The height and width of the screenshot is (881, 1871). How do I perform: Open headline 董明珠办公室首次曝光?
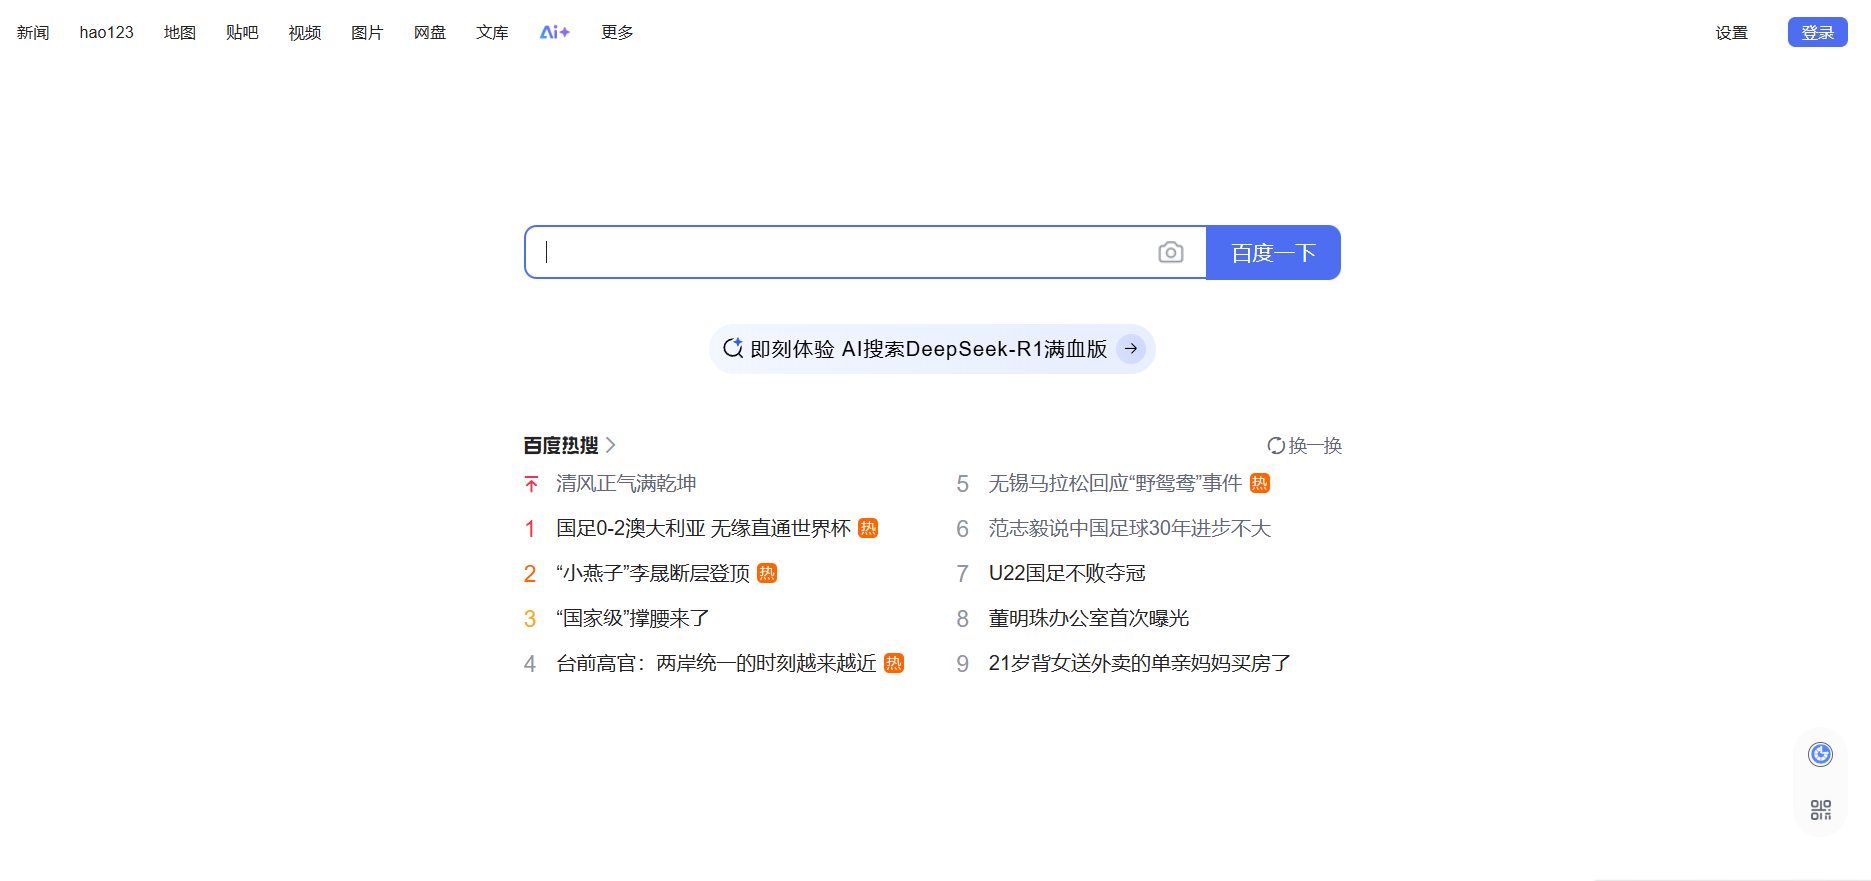[1088, 618]
